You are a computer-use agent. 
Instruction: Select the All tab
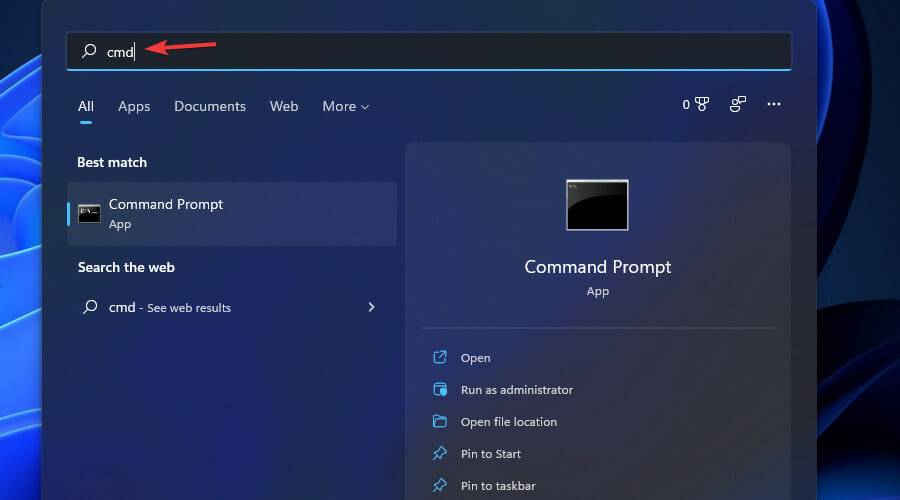pyautogui.click(x=86, y=106)
